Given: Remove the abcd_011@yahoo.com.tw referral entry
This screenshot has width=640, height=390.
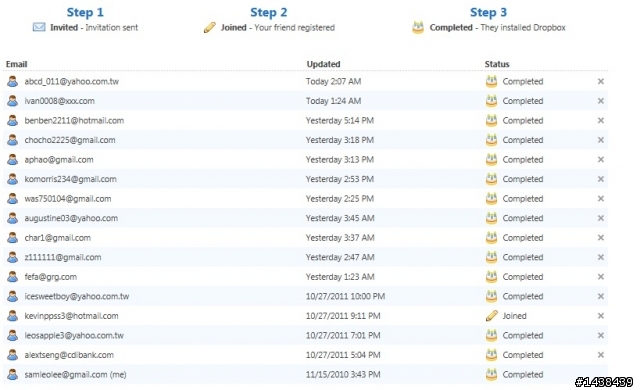Looking at the screenshot, I should (x=600, y=81).
